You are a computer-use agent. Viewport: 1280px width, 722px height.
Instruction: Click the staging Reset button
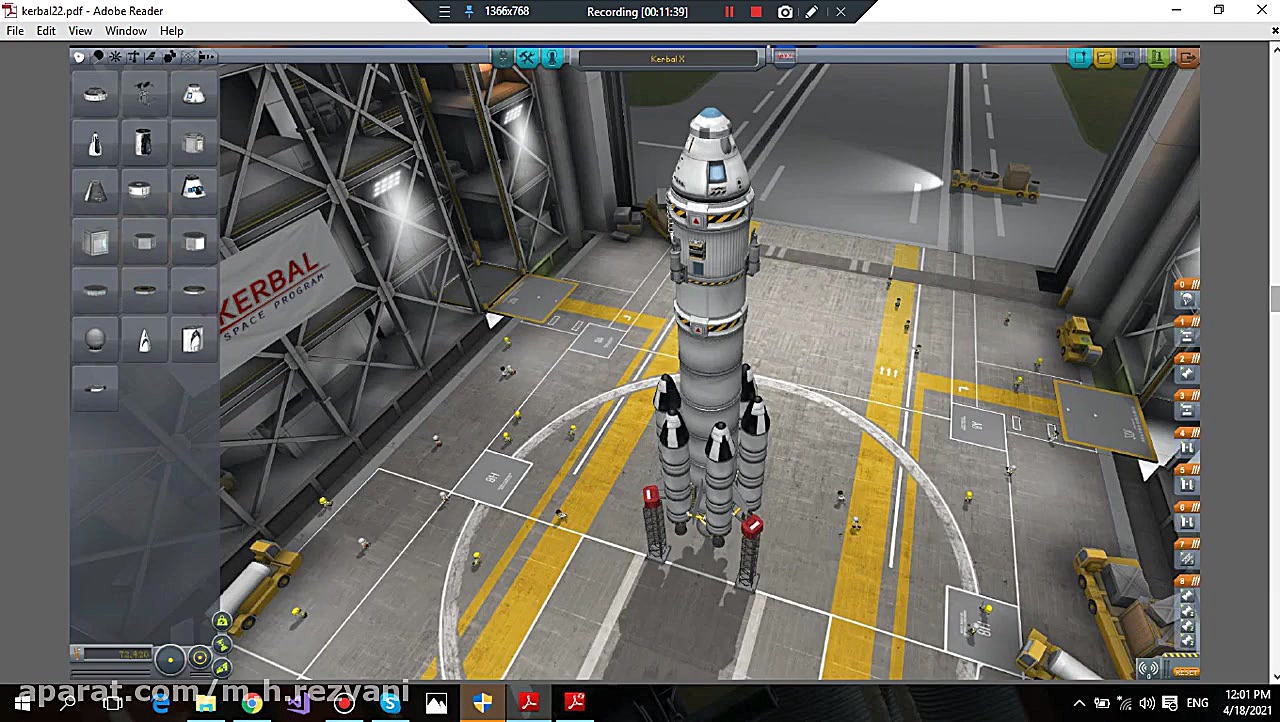tap(1186, 672)
